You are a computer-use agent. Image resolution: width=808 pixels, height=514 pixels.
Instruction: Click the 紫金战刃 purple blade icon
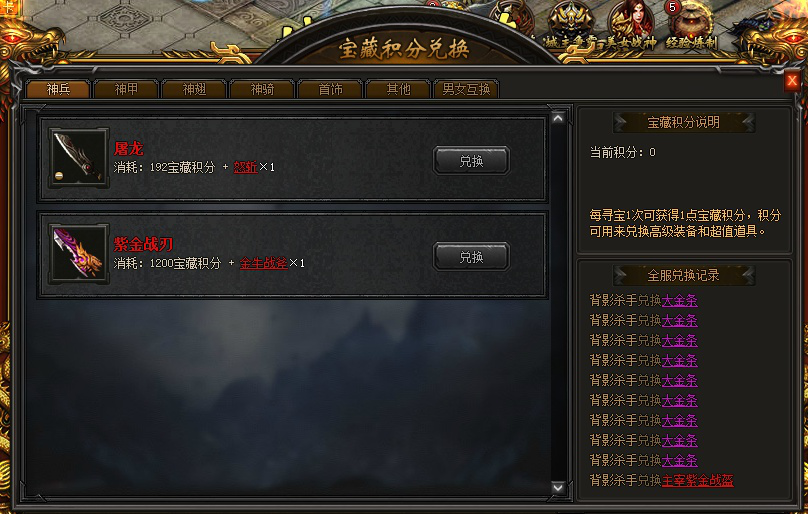[79, 254]
